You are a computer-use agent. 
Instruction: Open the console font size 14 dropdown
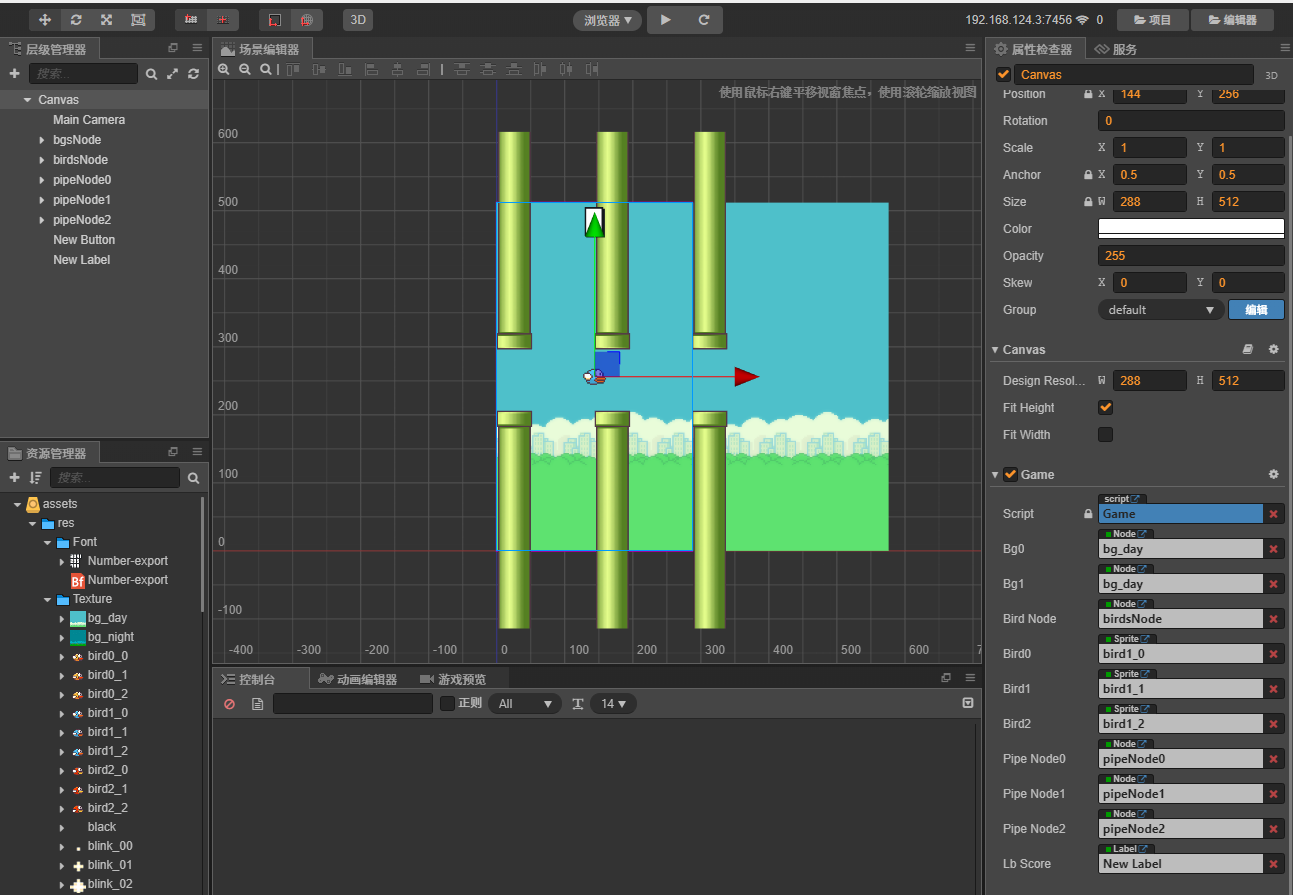[x=613, y=704]
